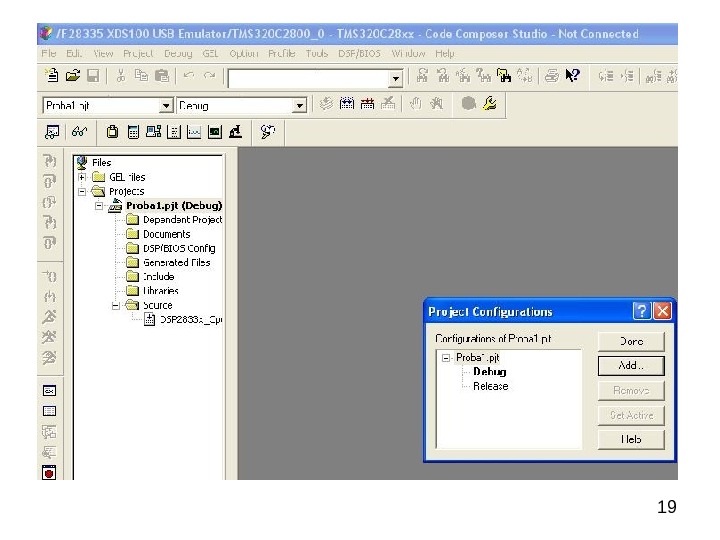Click the Paste clipboard icon
This screenshot has width=720, height=540.
pyautogui.click(x=162, y=75)
